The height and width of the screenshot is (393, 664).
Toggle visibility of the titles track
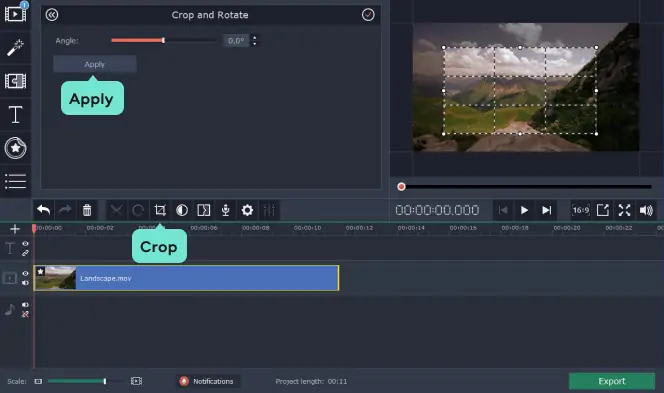click(x=25, y=244)
